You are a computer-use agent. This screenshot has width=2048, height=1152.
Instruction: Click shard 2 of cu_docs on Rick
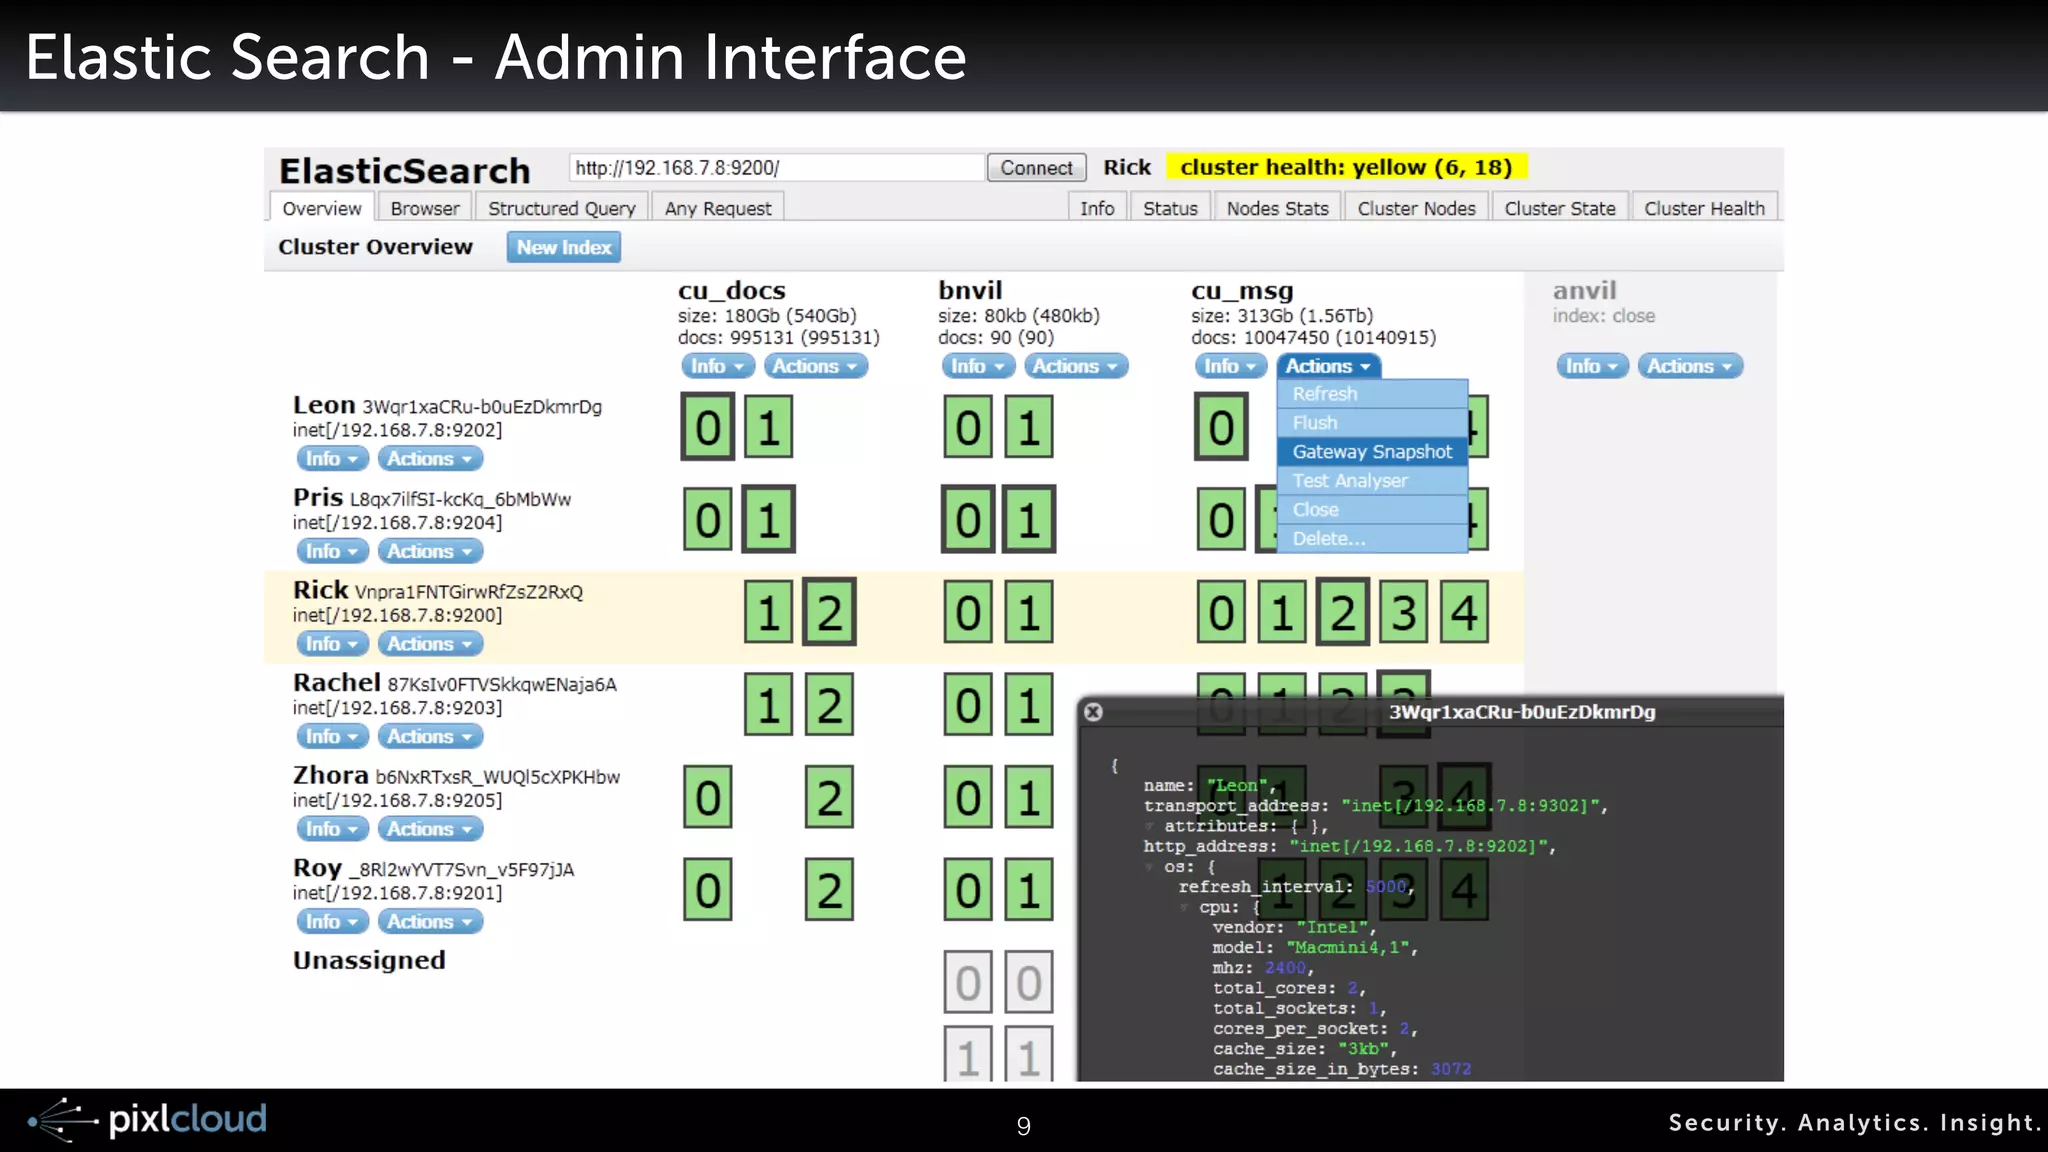point(829,612)
